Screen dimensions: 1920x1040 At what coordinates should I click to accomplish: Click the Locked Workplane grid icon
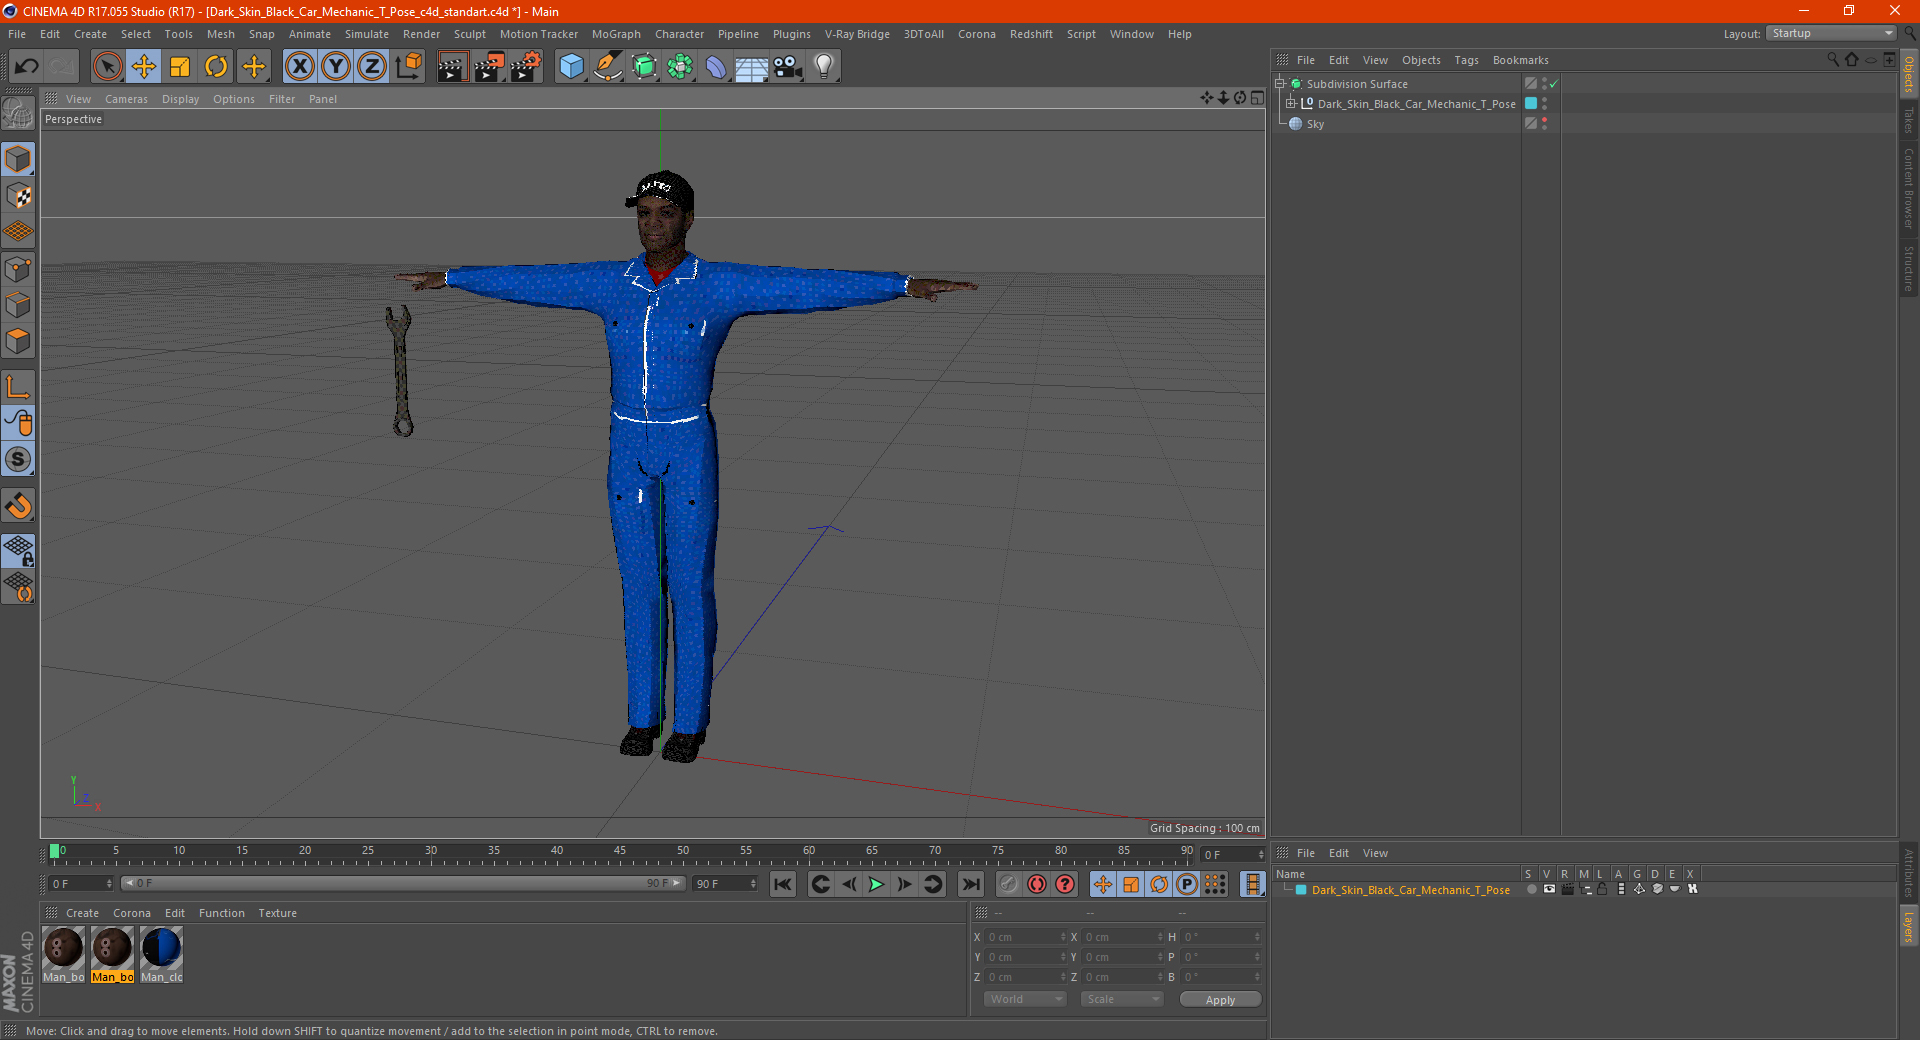pos(18,550)
